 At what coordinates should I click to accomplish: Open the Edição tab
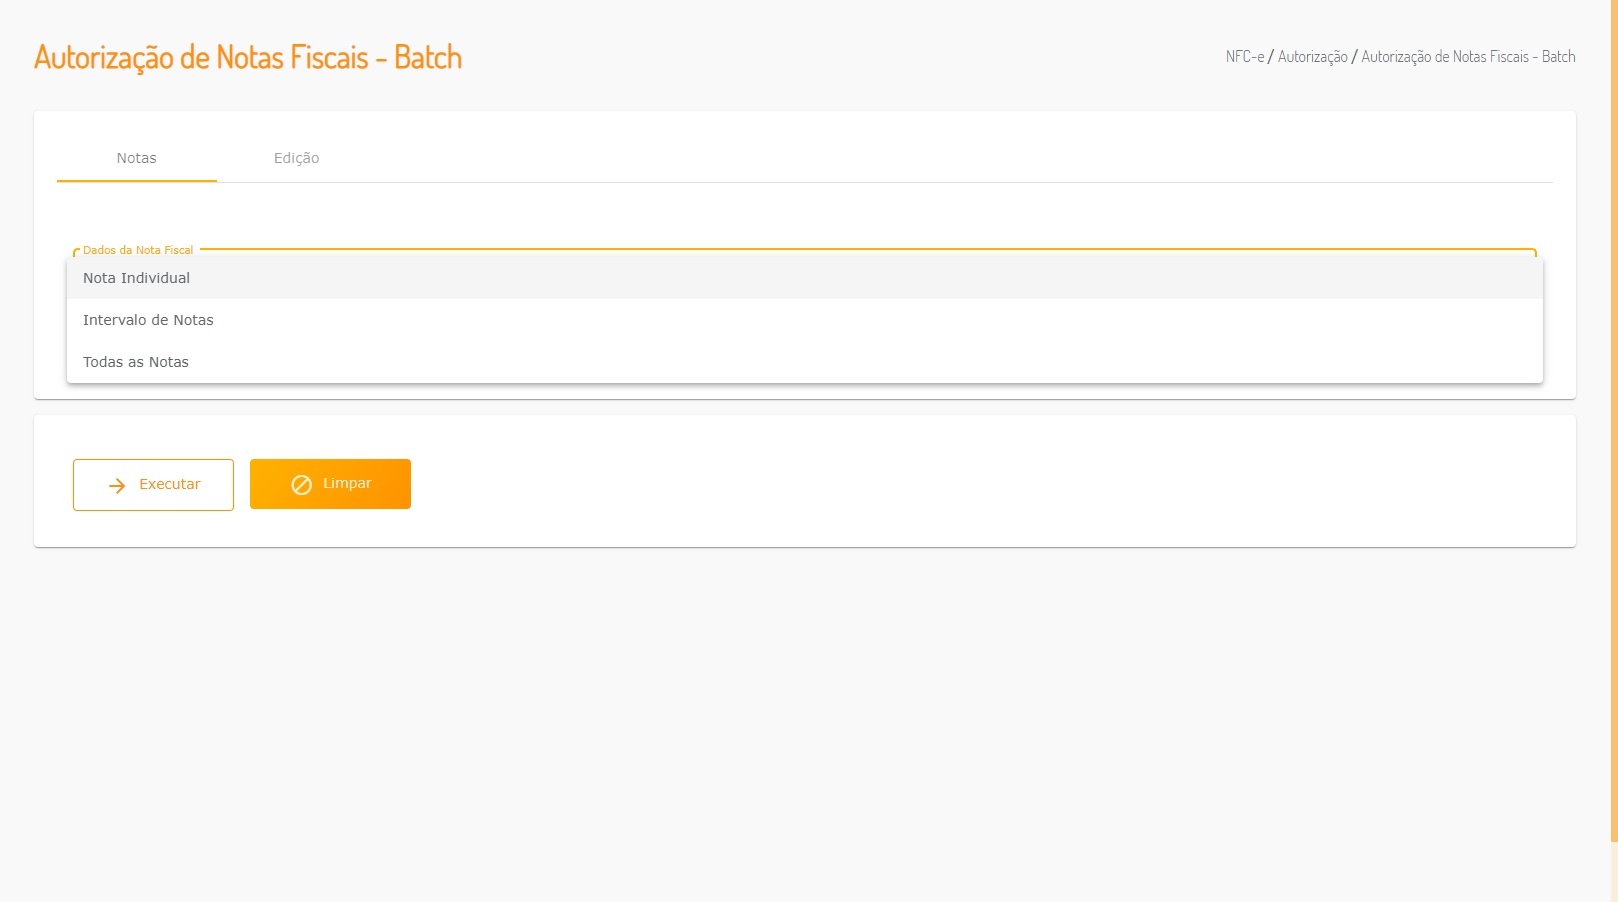pyautogui.click(x=296, y=158)
